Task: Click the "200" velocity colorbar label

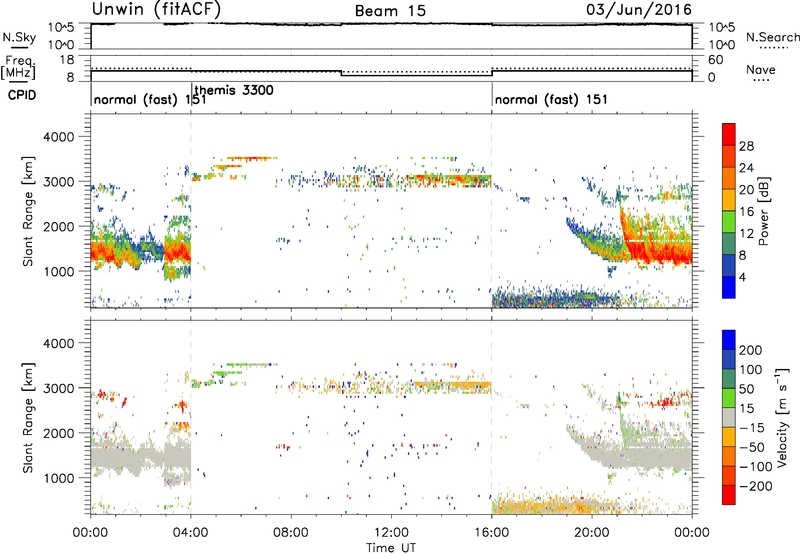Action: click(751, 350)
